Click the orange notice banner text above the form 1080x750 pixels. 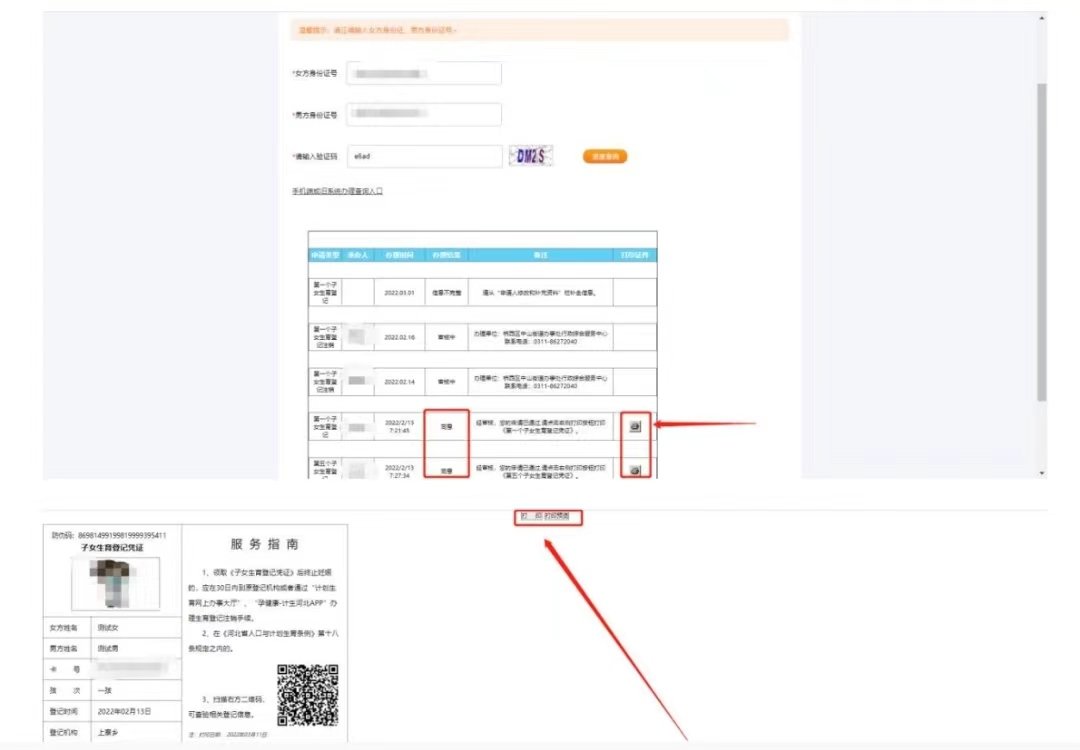coord(378,30)
